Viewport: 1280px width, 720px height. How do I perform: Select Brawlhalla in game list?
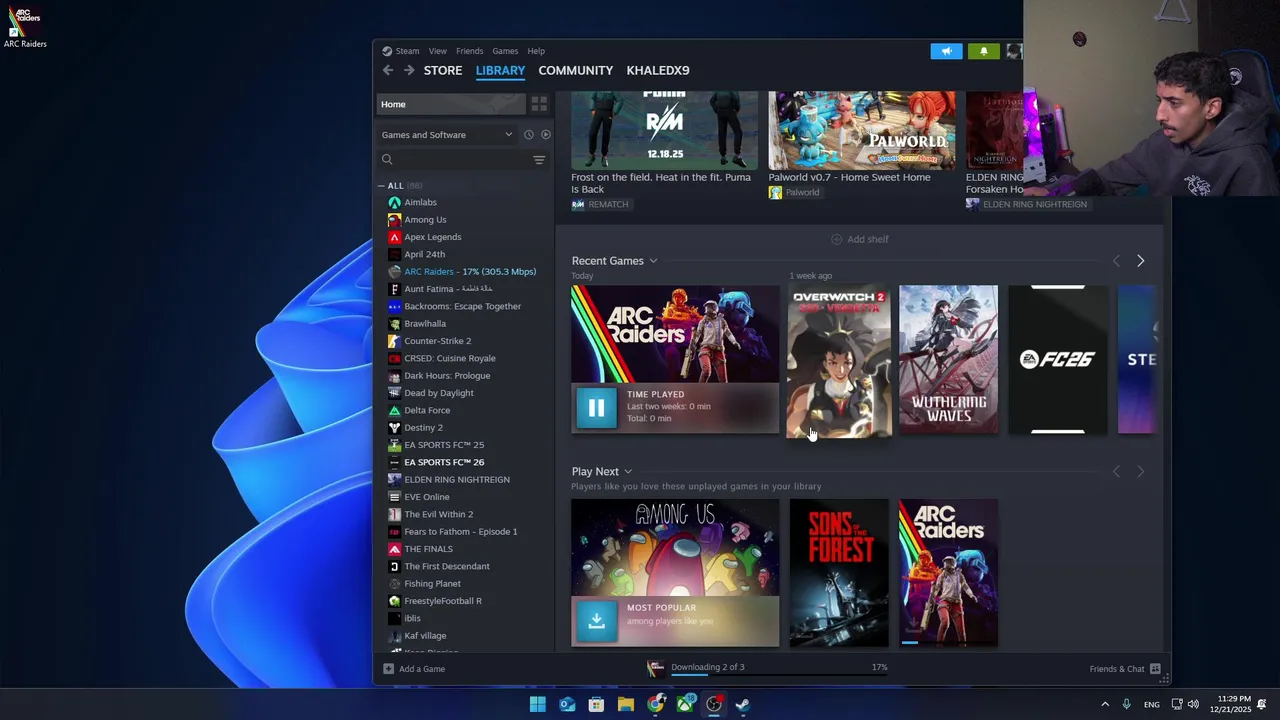tap(425, 324)
